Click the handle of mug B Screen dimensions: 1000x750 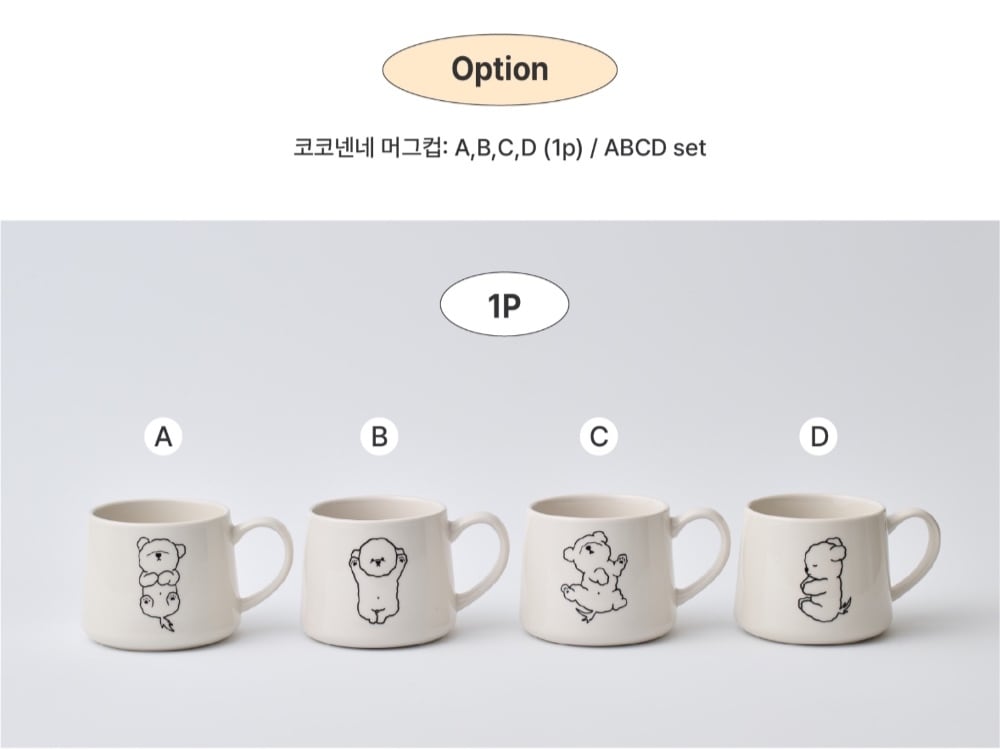(x=481, y=558)
